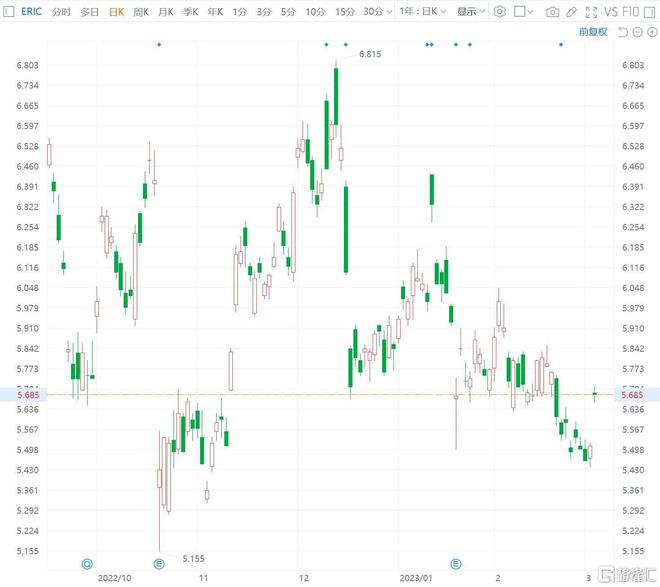
Task: Click the ERIC ticker symbol label
Action: [x=32, y=12]
